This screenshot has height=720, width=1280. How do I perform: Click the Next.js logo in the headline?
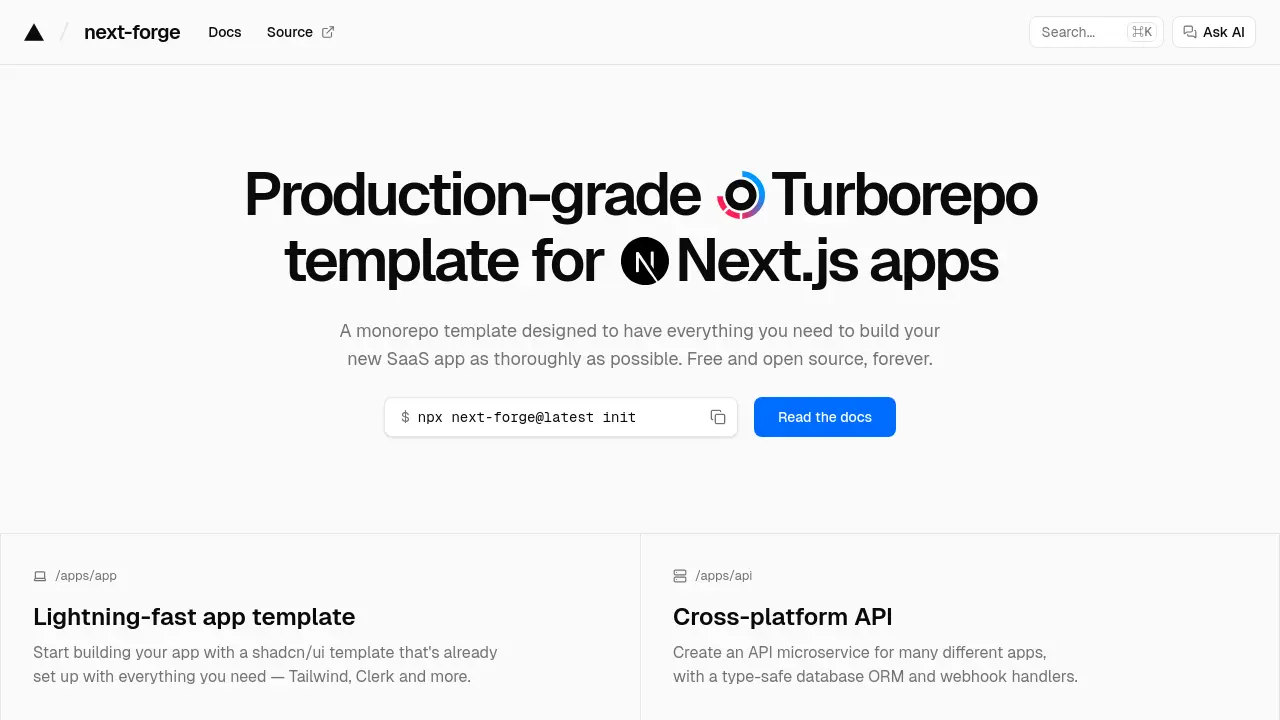tap(644, 261)
